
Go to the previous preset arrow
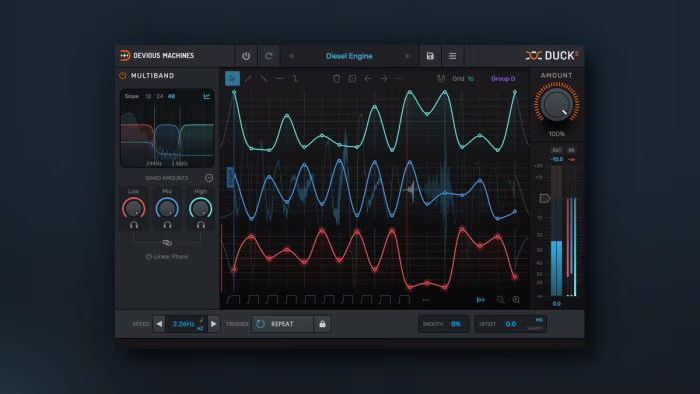coord(291,56)
